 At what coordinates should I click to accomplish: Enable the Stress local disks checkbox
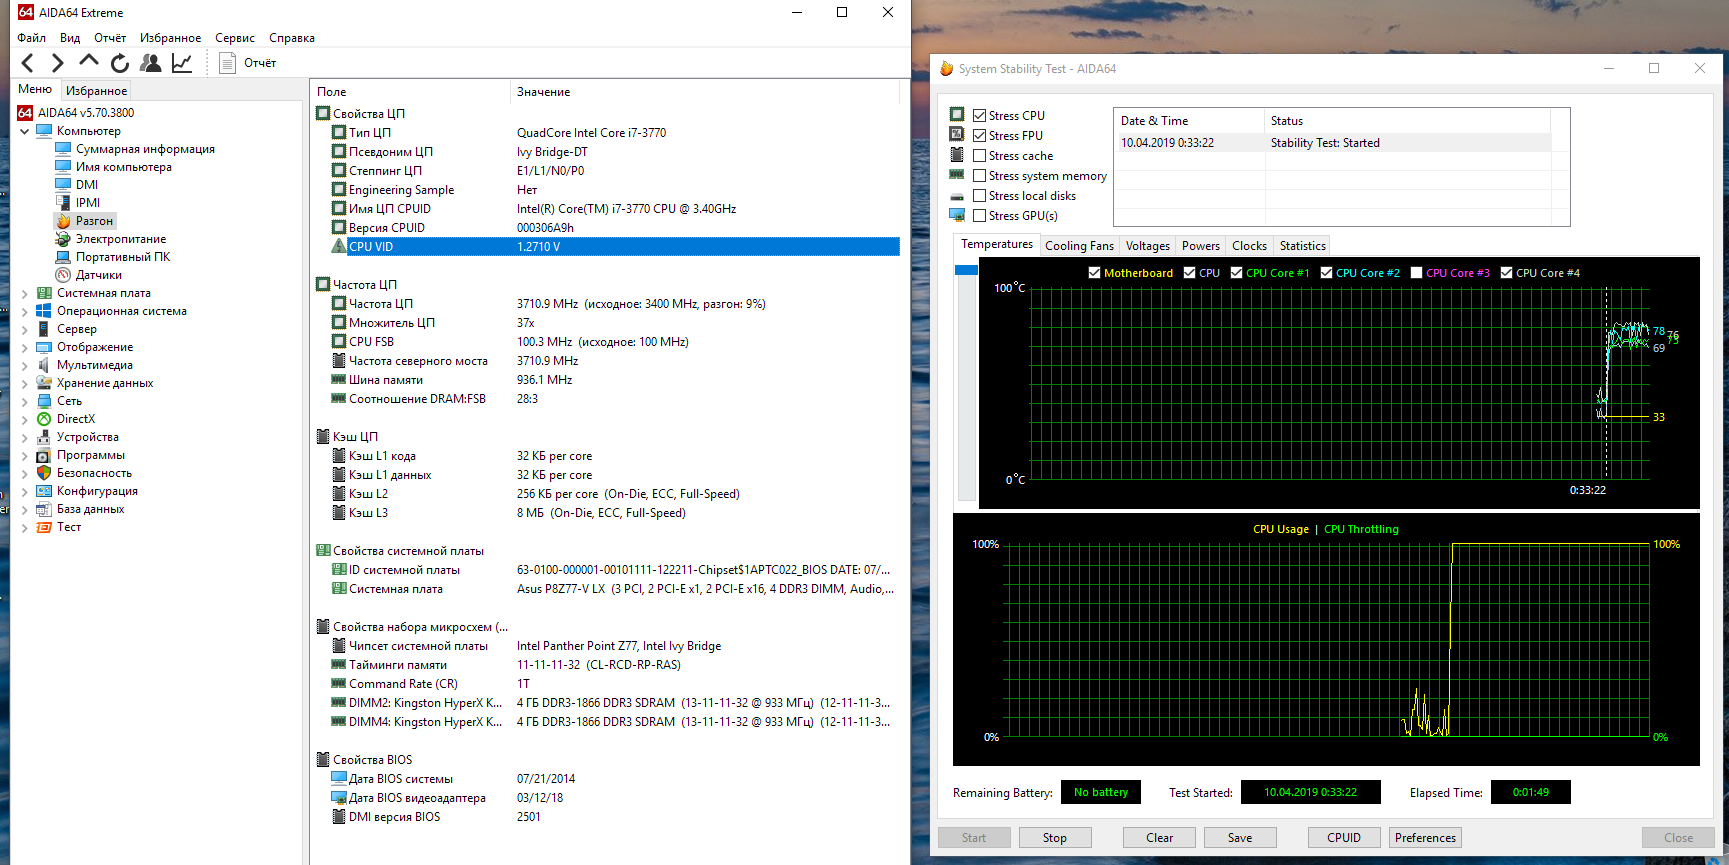(x=980, y=196)
